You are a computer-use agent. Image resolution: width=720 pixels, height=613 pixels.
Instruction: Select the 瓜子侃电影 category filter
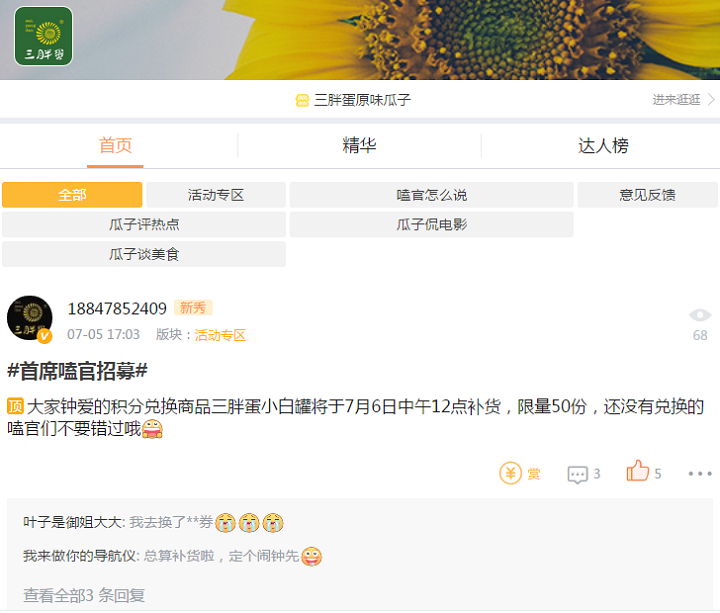[x=431, y=224]
